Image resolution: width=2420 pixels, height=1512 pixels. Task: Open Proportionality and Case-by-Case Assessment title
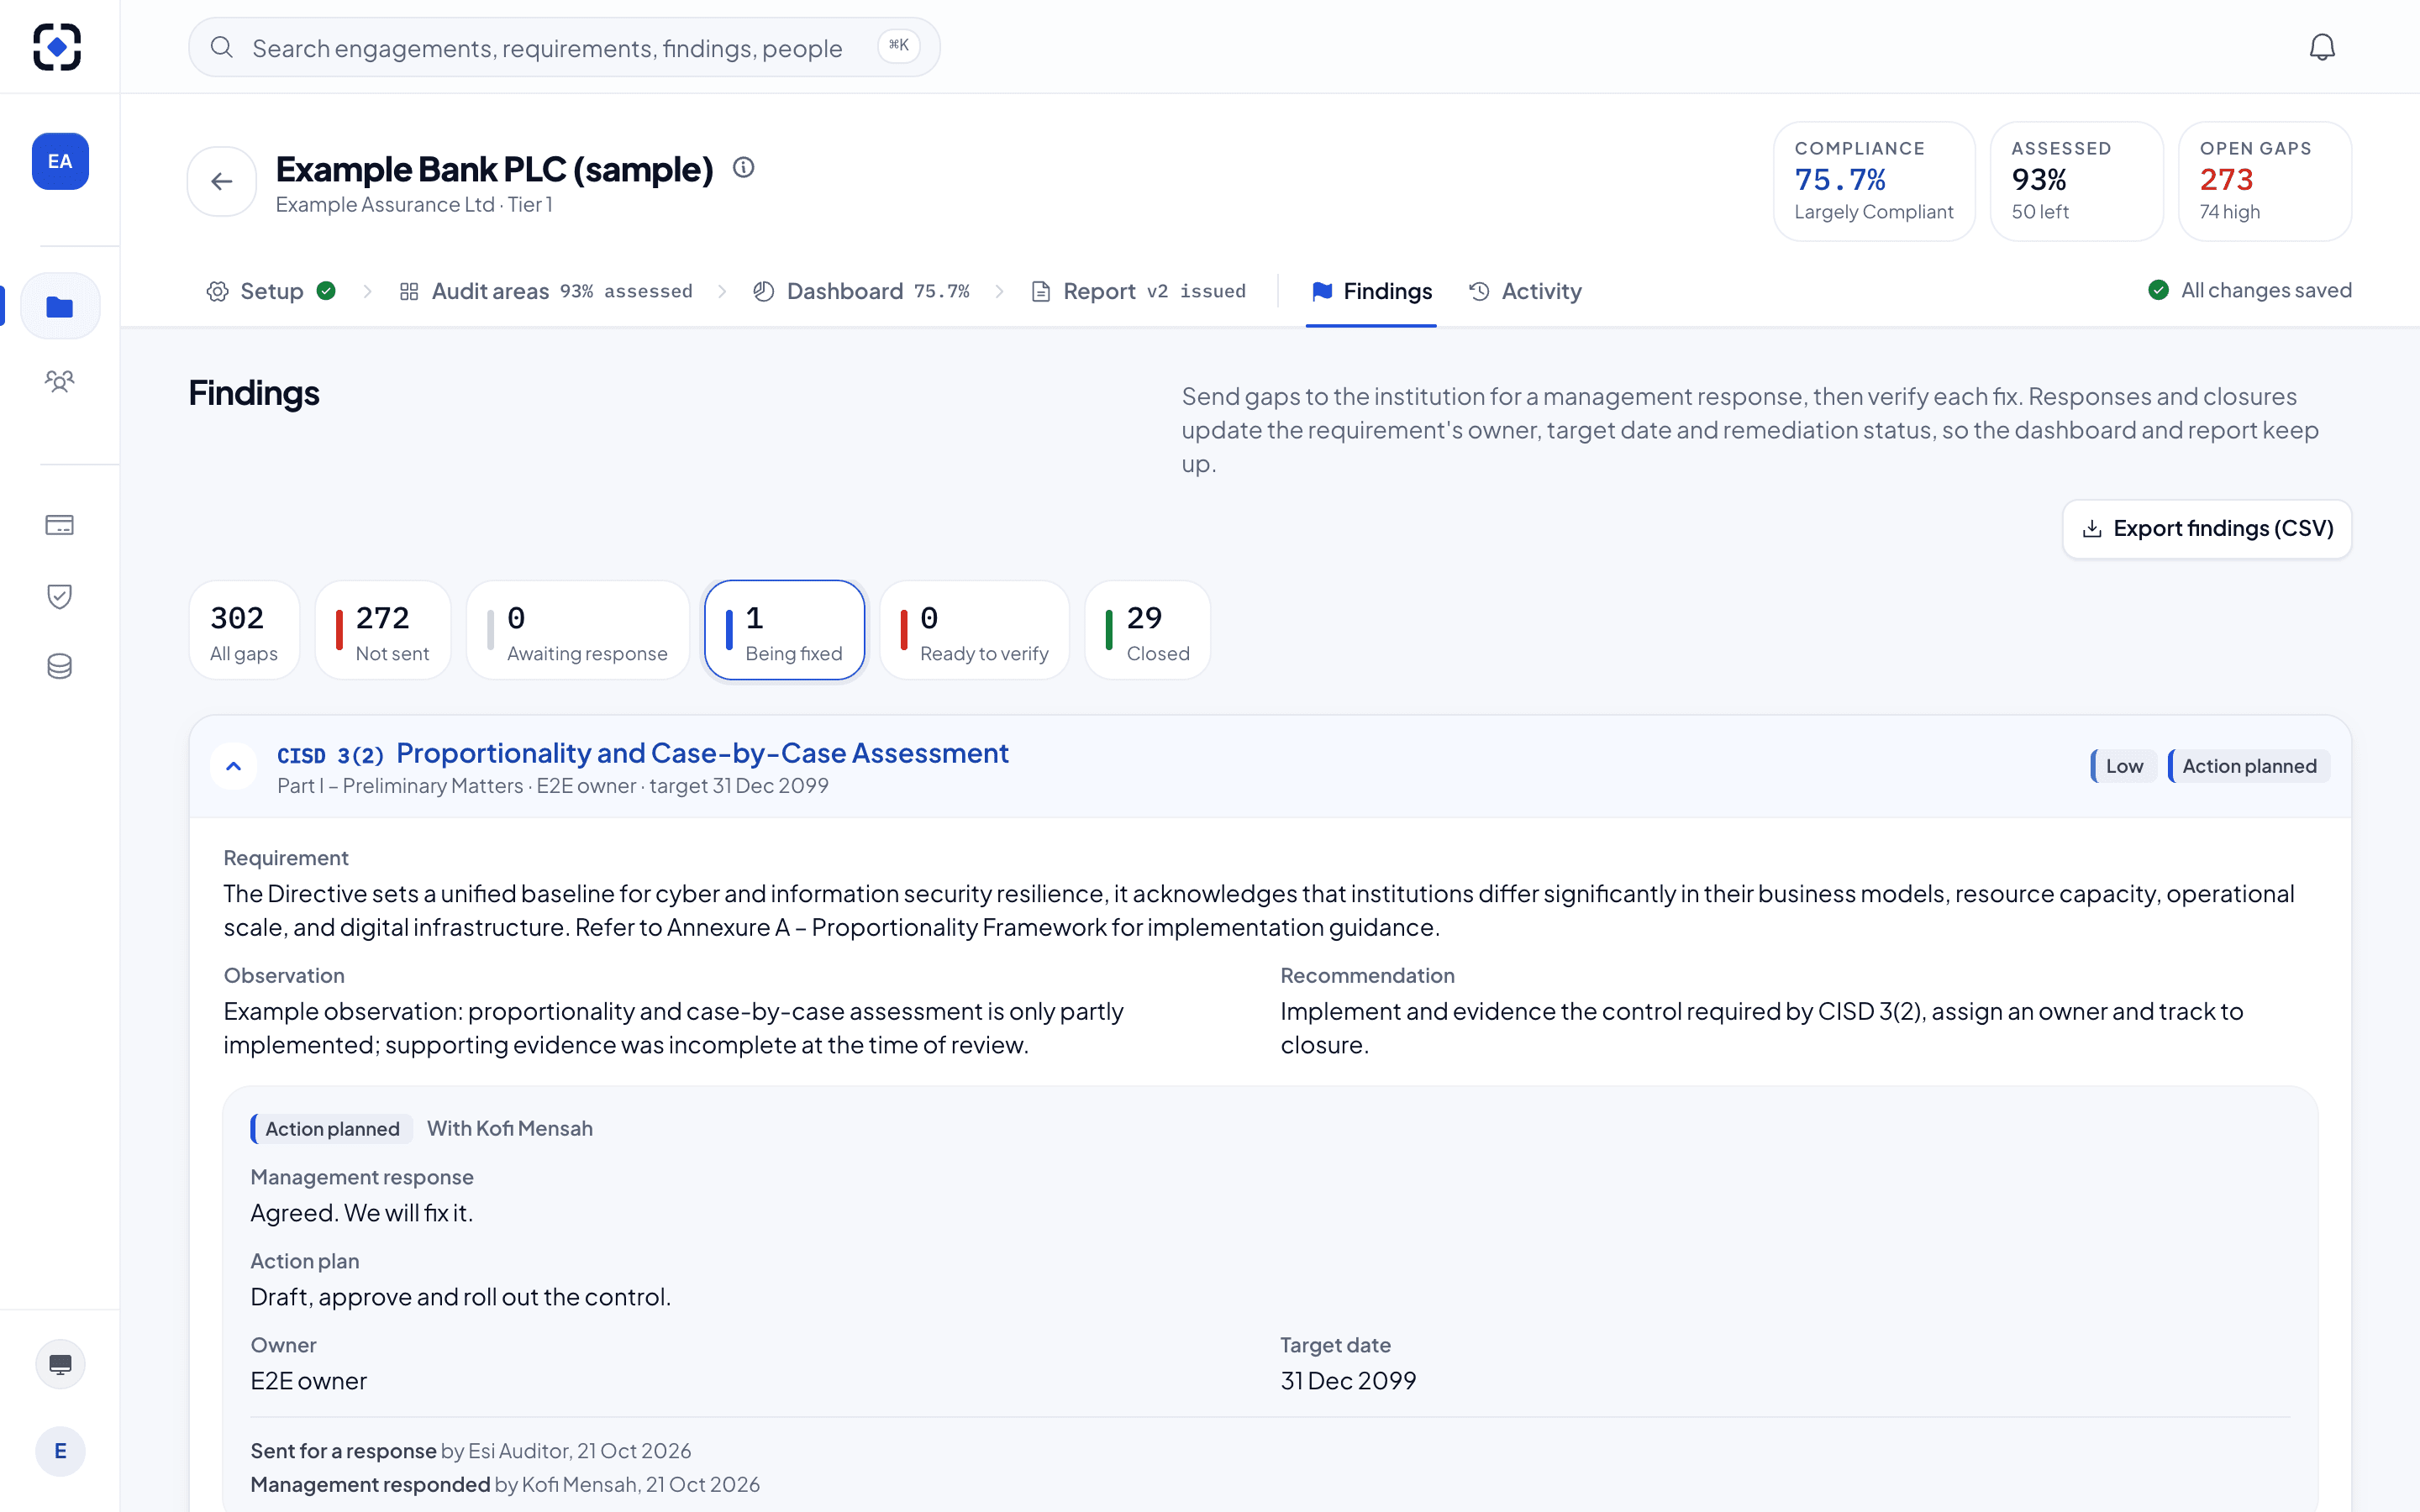pyautogui.click(x=702, y=753)
